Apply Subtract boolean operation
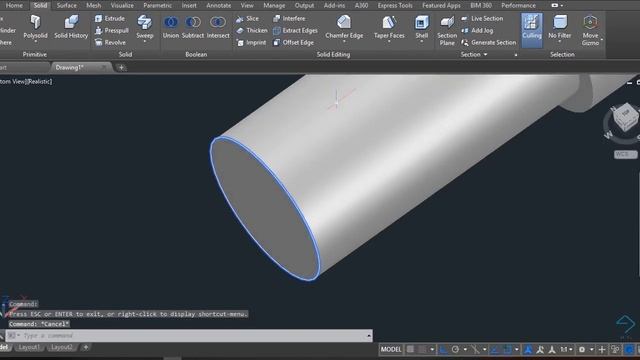640x360 pixels. tap(193, 27)
